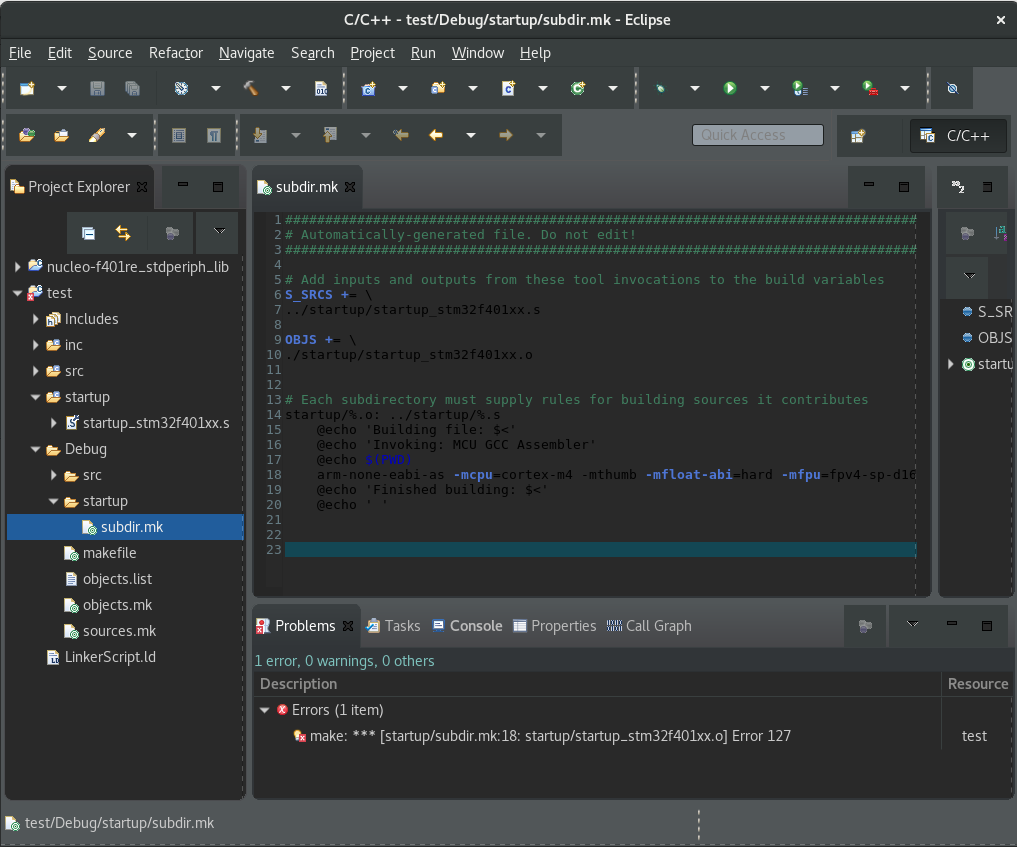The width and height of the screenshot is (1017, 847).
Task: Toggle block selection mode toolbar button
Action: coord(179,135)
